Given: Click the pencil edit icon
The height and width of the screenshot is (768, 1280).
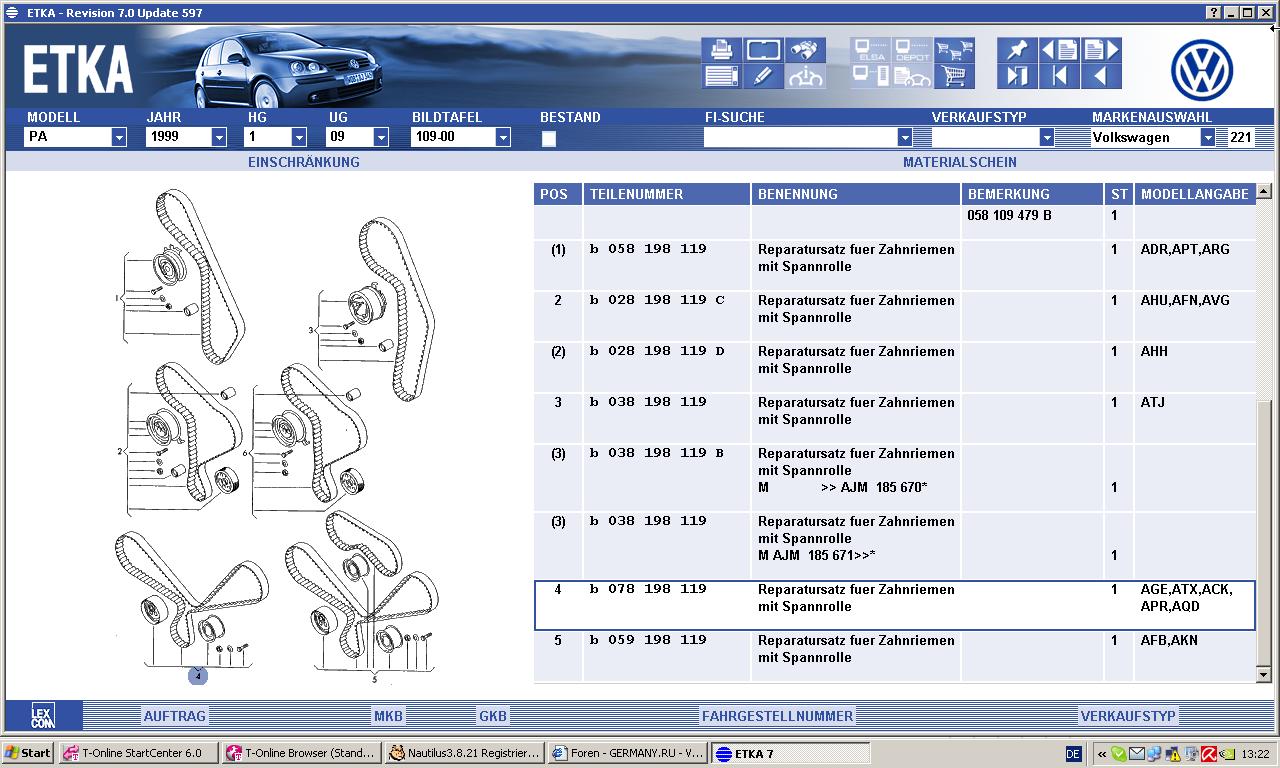Looking at the screenshot, I should point(763,76).
